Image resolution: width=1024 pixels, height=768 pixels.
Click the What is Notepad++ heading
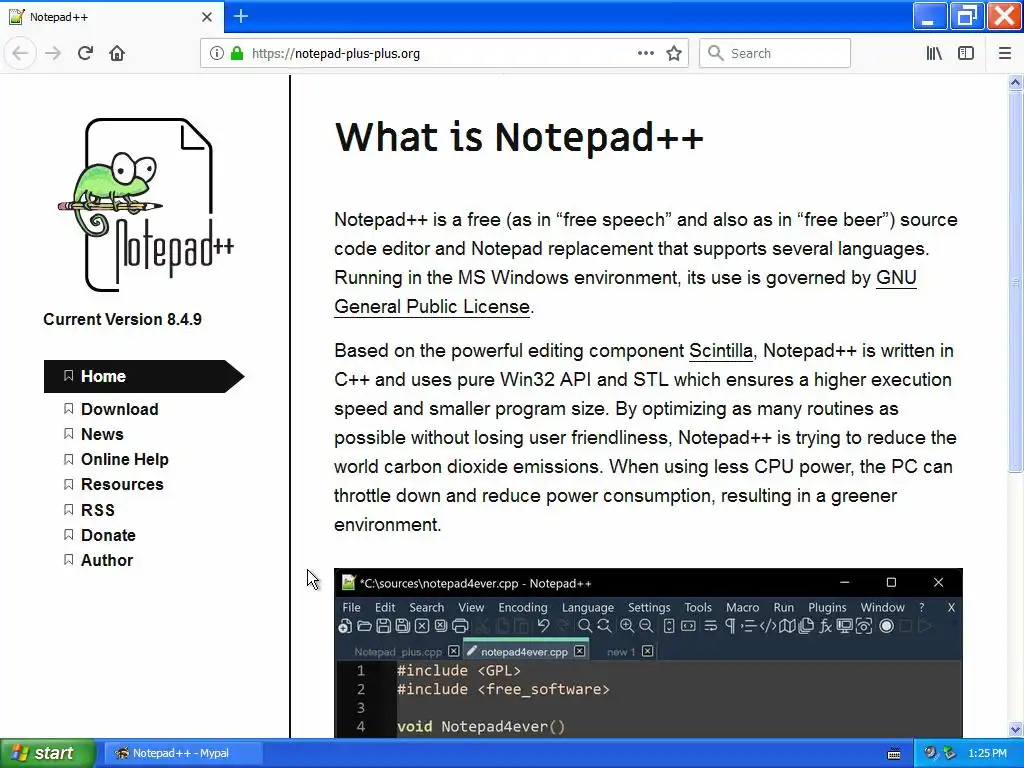[x=519, y=138]
